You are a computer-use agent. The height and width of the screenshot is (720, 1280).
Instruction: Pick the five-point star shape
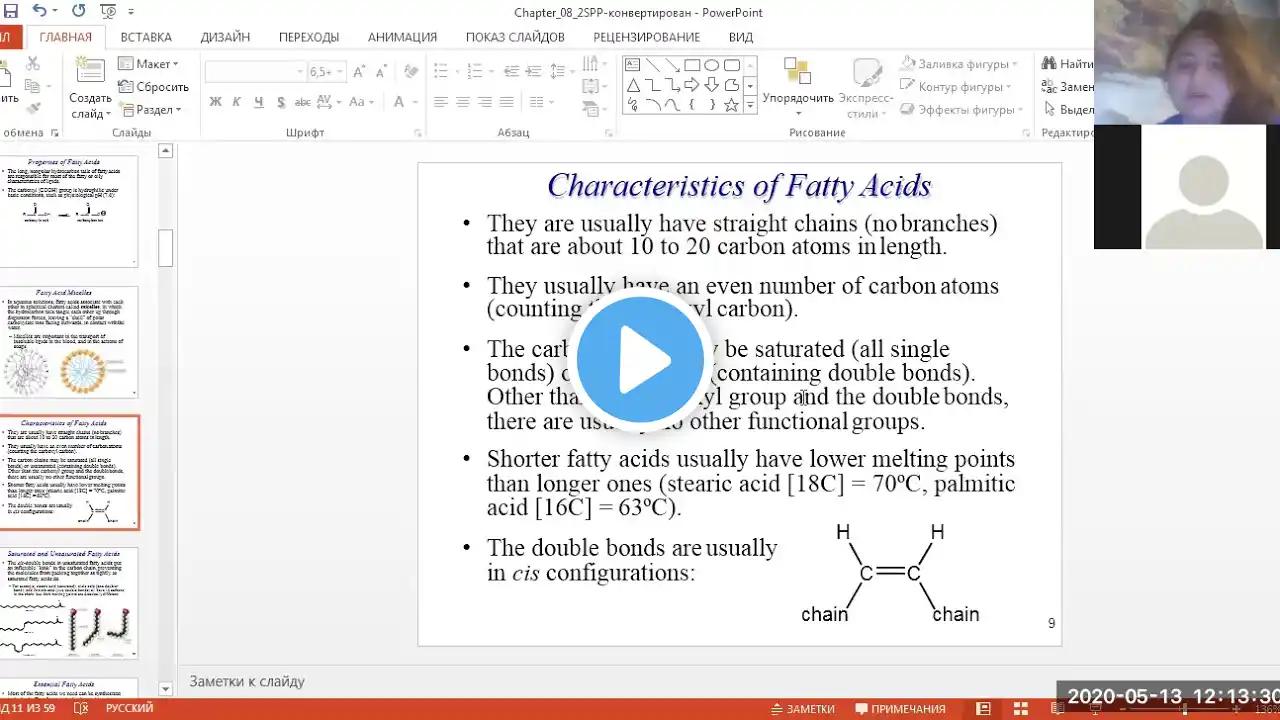pos(731,104)
